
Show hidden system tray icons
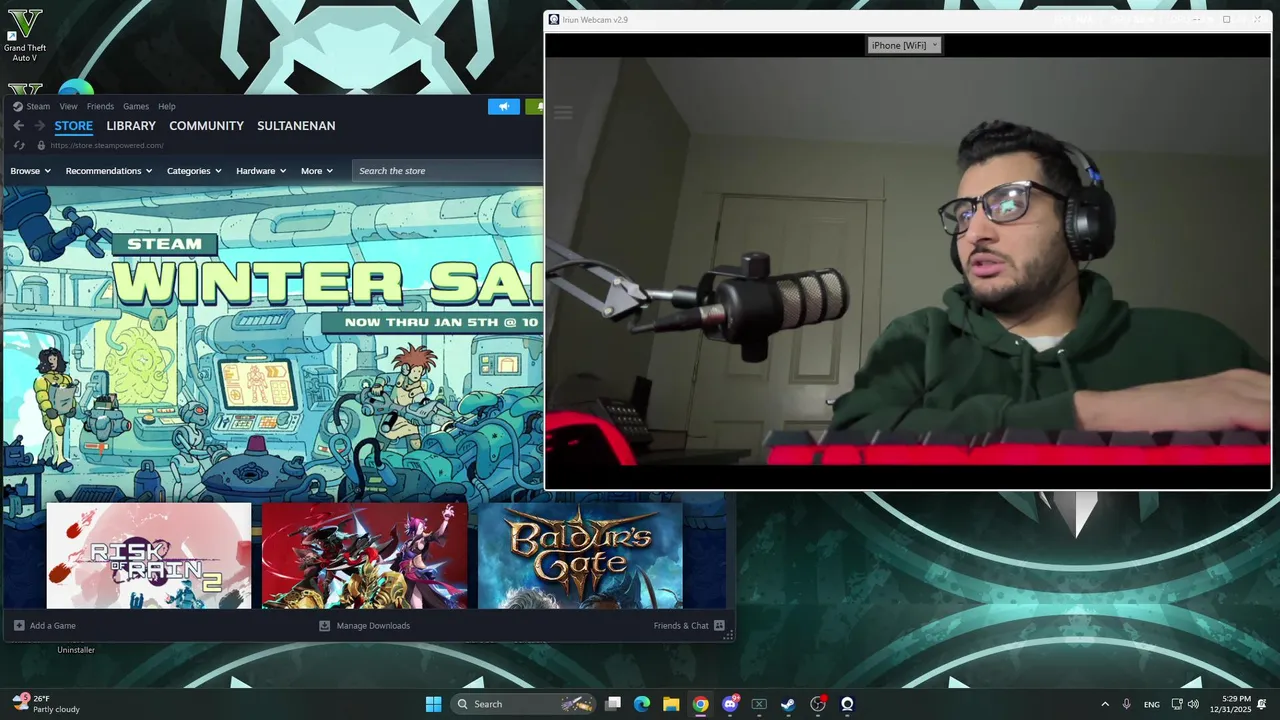point(1105,704)
